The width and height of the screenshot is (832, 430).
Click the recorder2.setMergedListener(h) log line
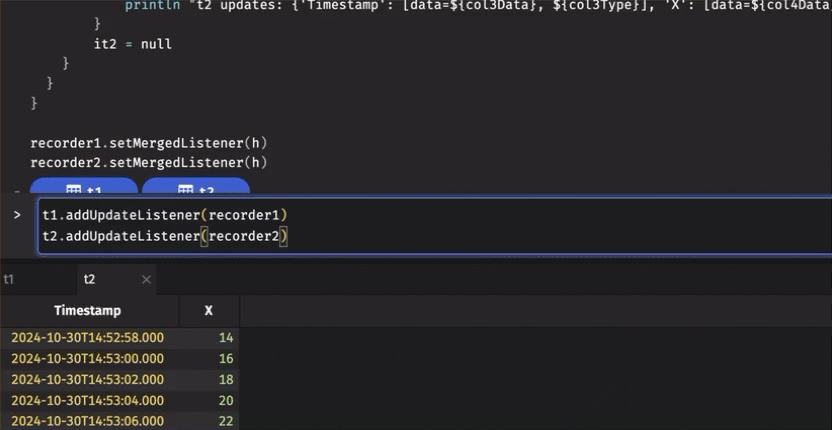[149, 162]
